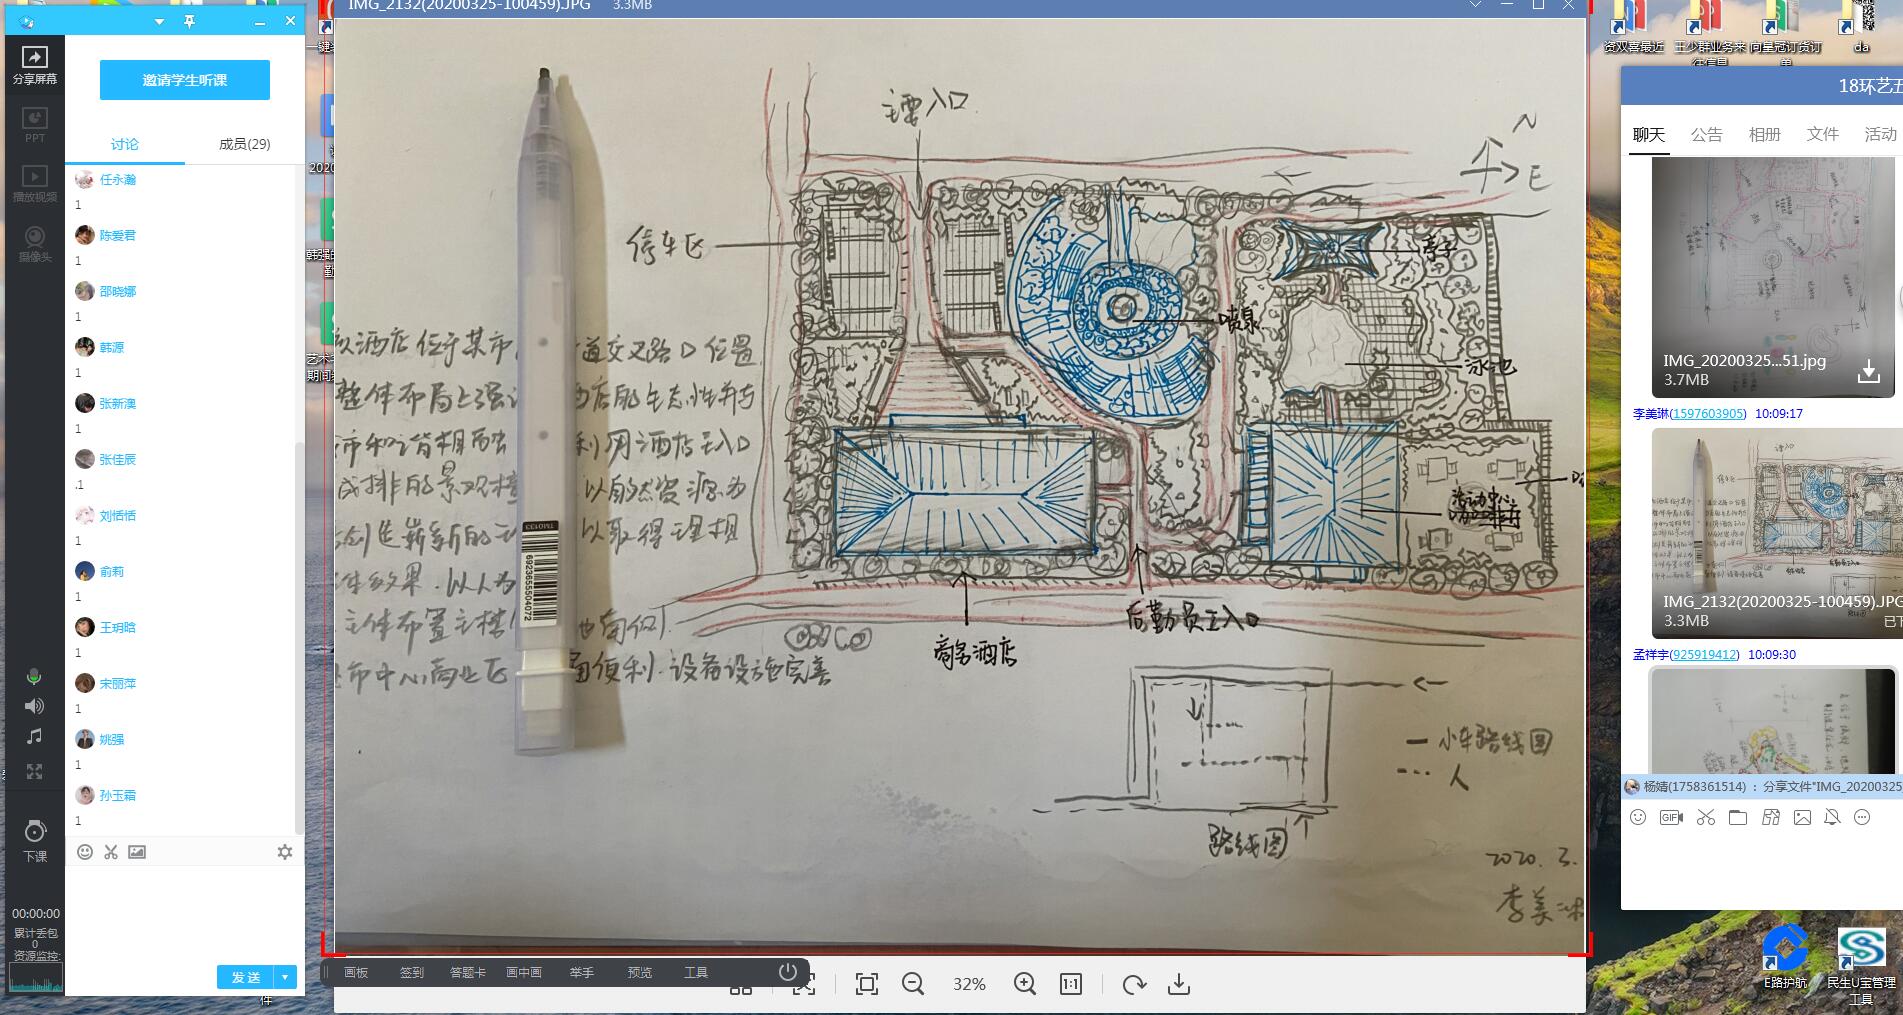Click the student name 任永瀚

coord(118,180)
